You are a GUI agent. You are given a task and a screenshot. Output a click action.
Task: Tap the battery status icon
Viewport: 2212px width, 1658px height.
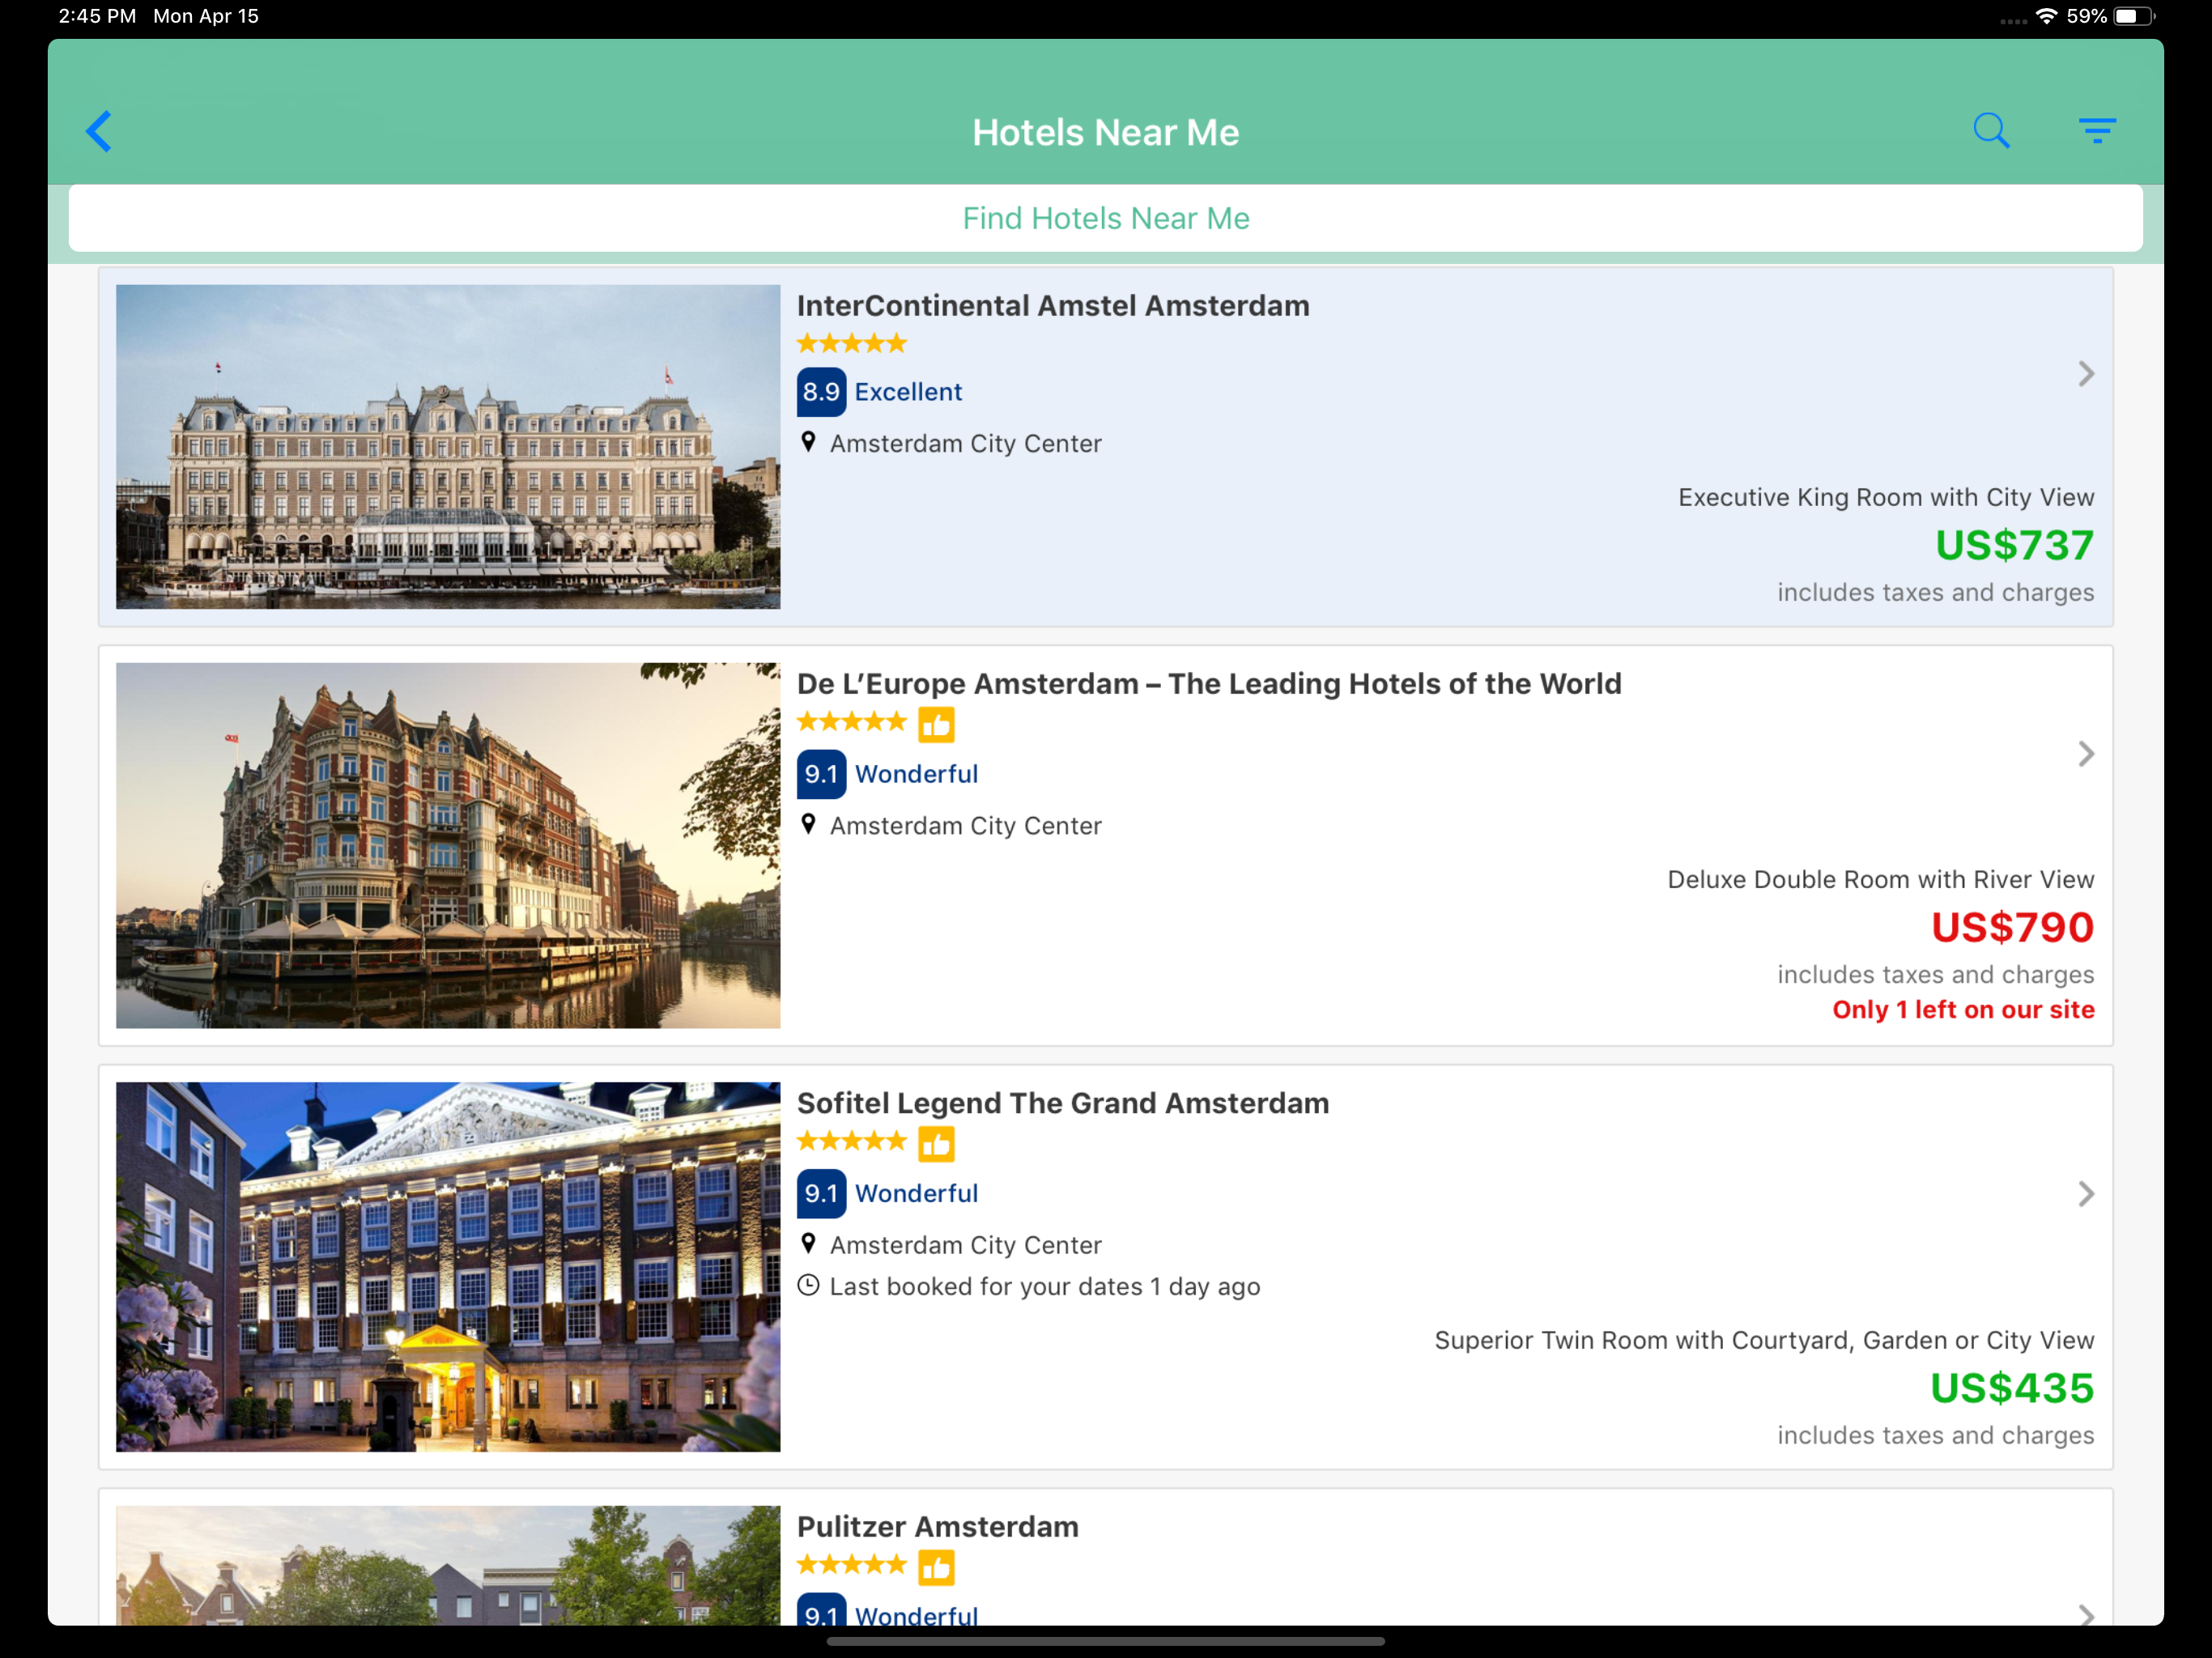[2133, 16]
